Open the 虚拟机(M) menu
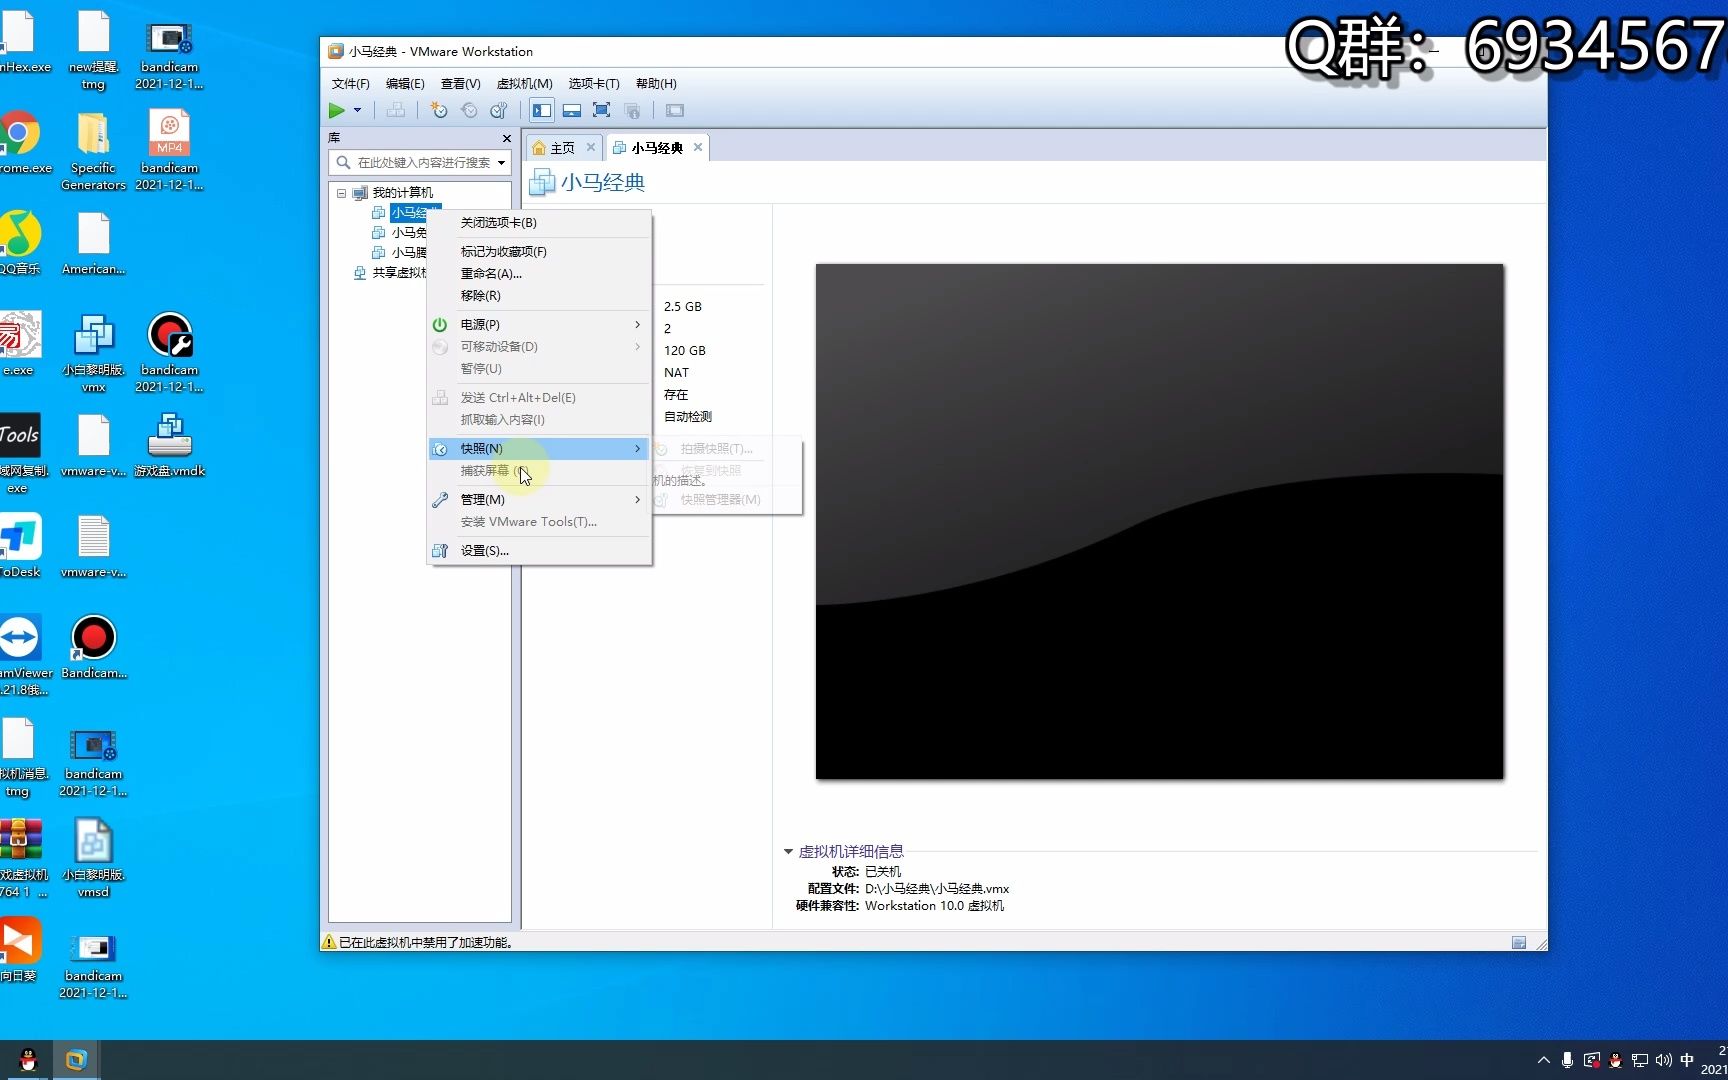This screenshot has height=1080, width=1728. pos(524,84)
